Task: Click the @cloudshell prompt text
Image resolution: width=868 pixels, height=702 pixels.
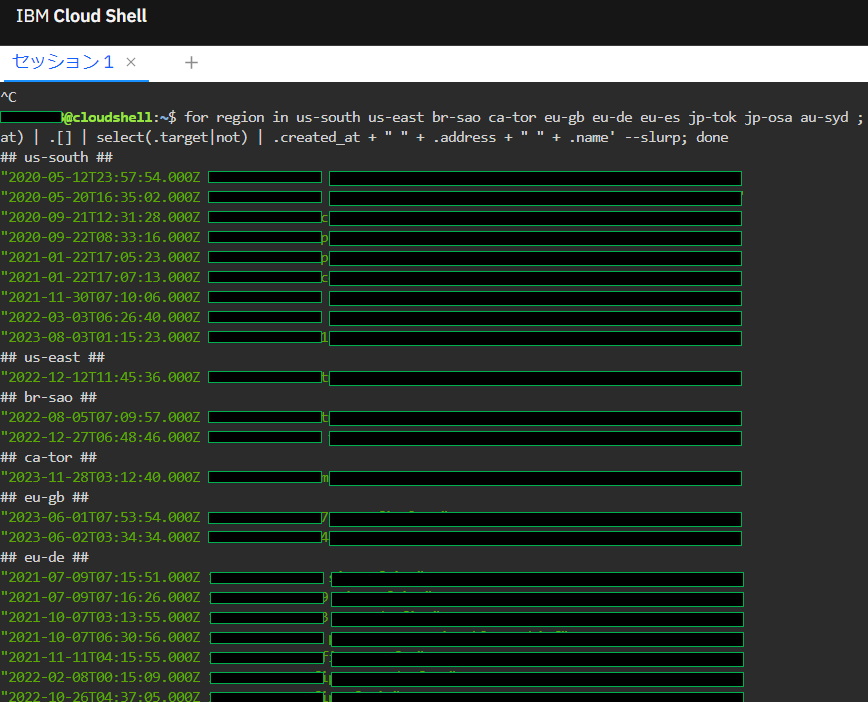Action: [x=108, y=117]
